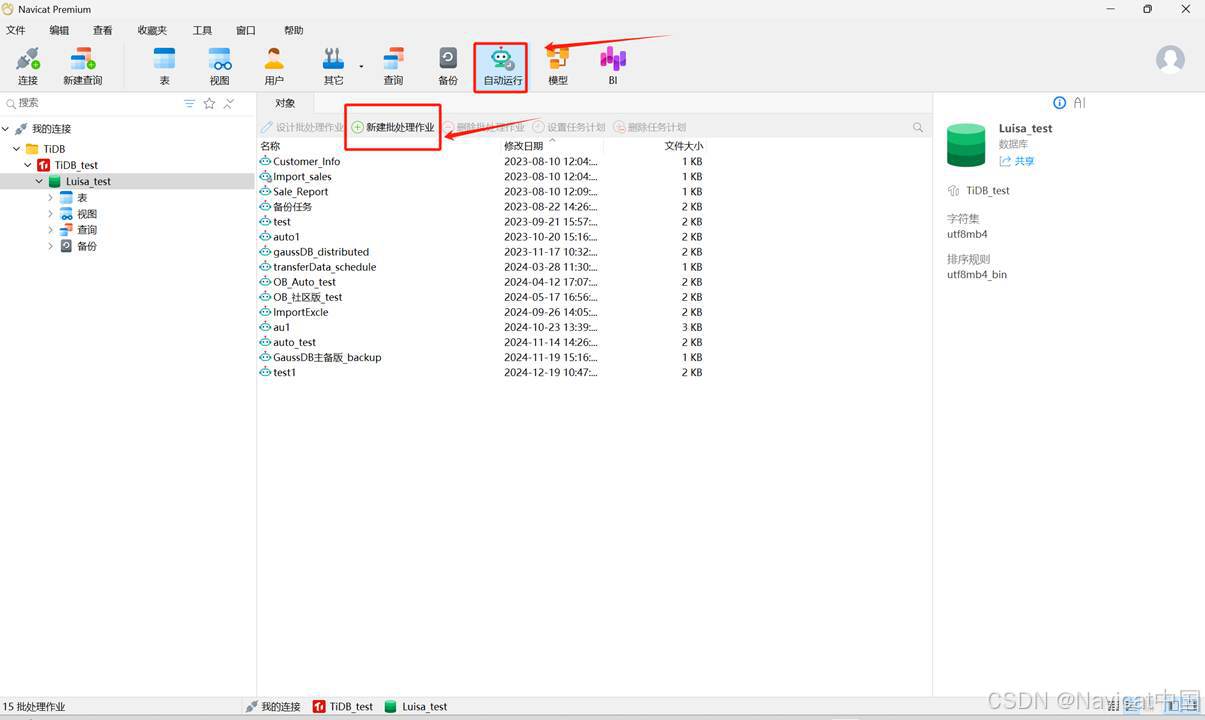This screenshot has height=720, width=1205.
Task: Select the Customer_Info batch job
Action: tap(307, 161)
